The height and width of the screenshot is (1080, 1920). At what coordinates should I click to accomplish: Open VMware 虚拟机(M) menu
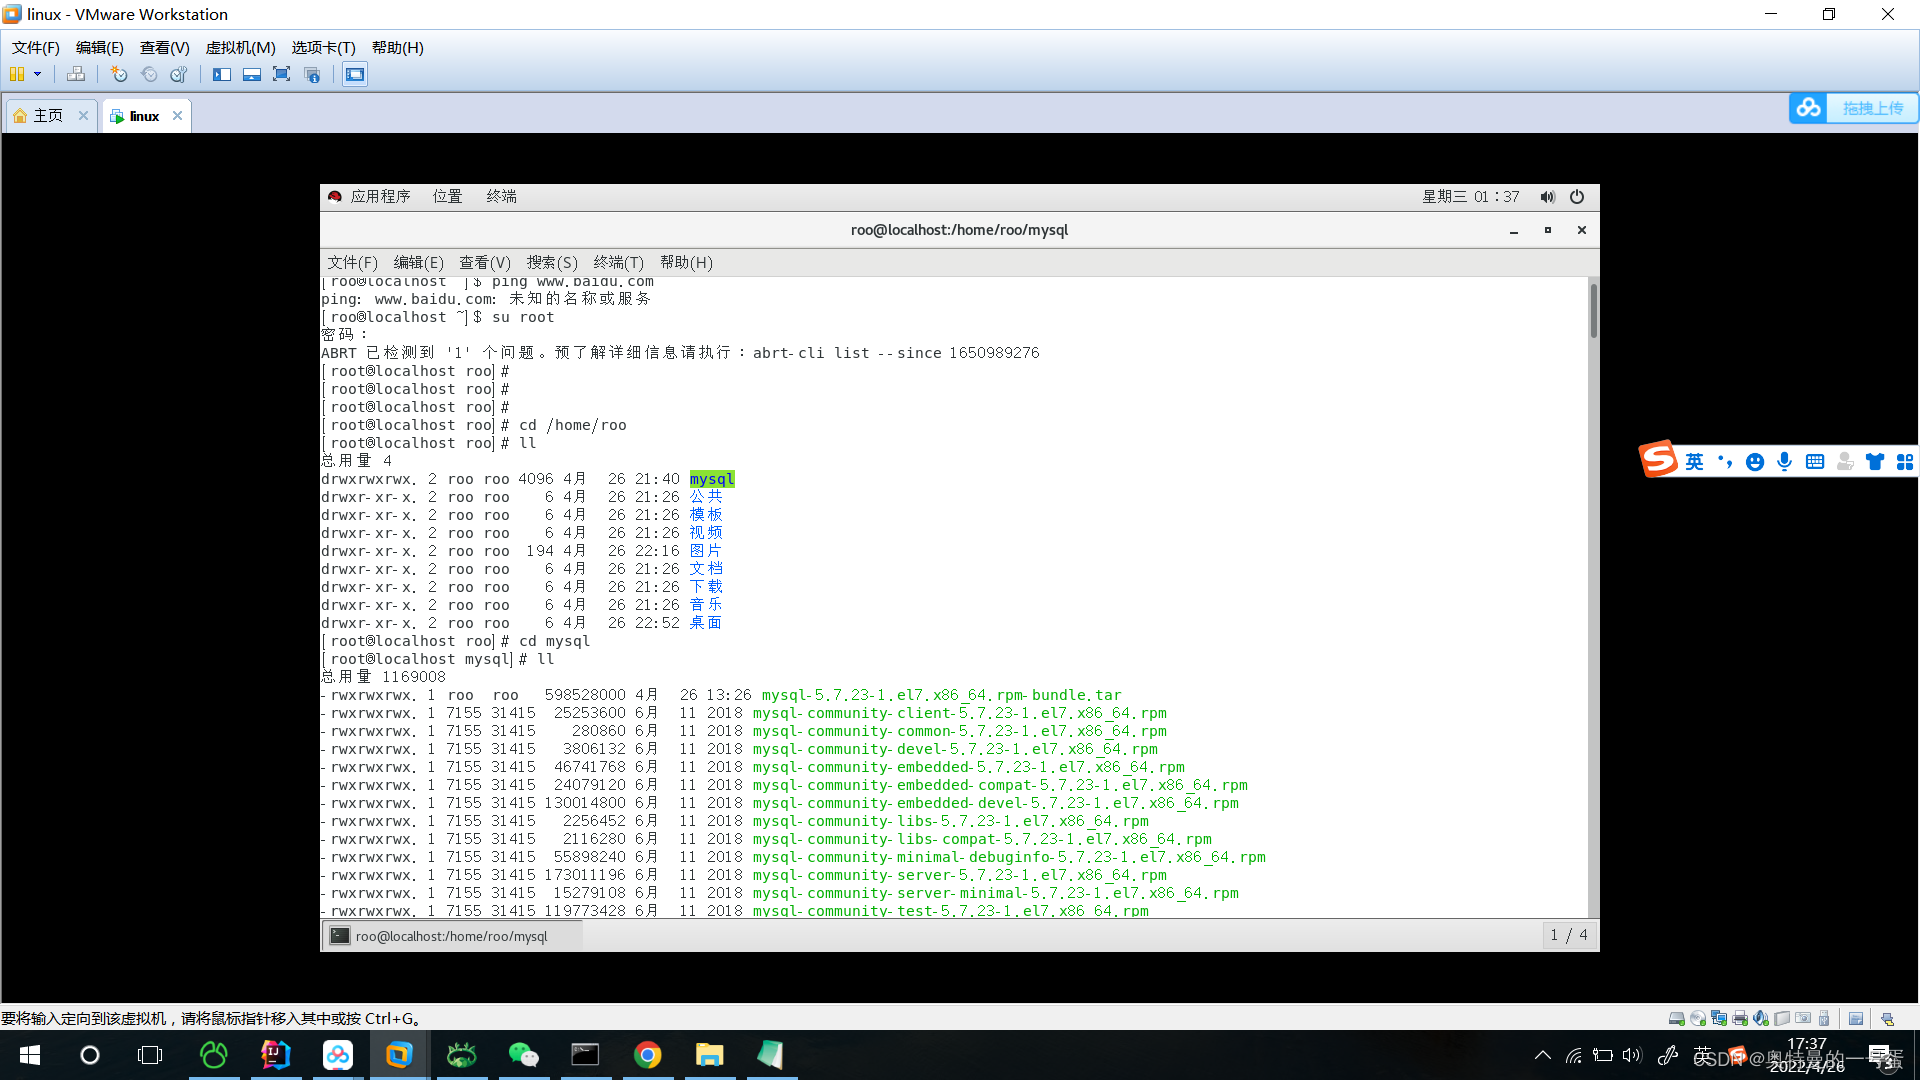(x=240, y=47)
